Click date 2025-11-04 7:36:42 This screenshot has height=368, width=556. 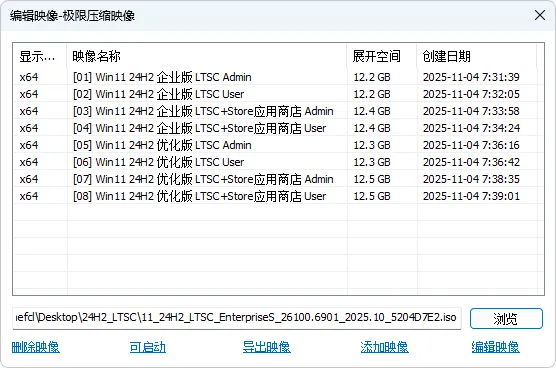click(x=471, y=162)
